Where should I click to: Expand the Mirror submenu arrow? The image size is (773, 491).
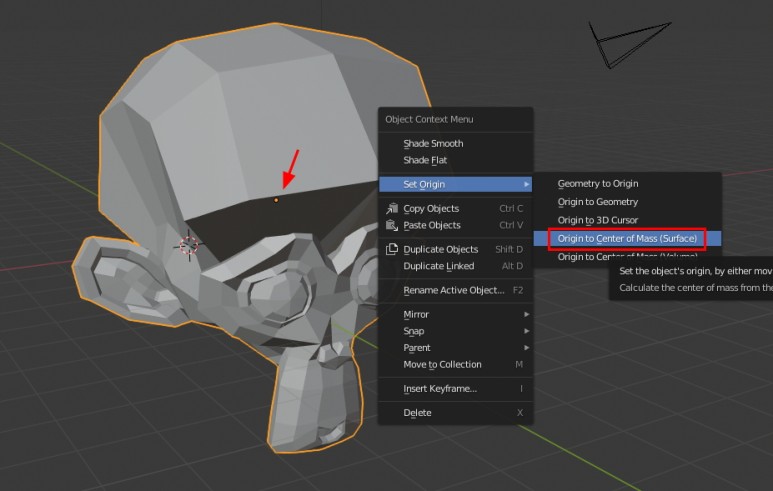pyautogui.click(x=527, y=315)
